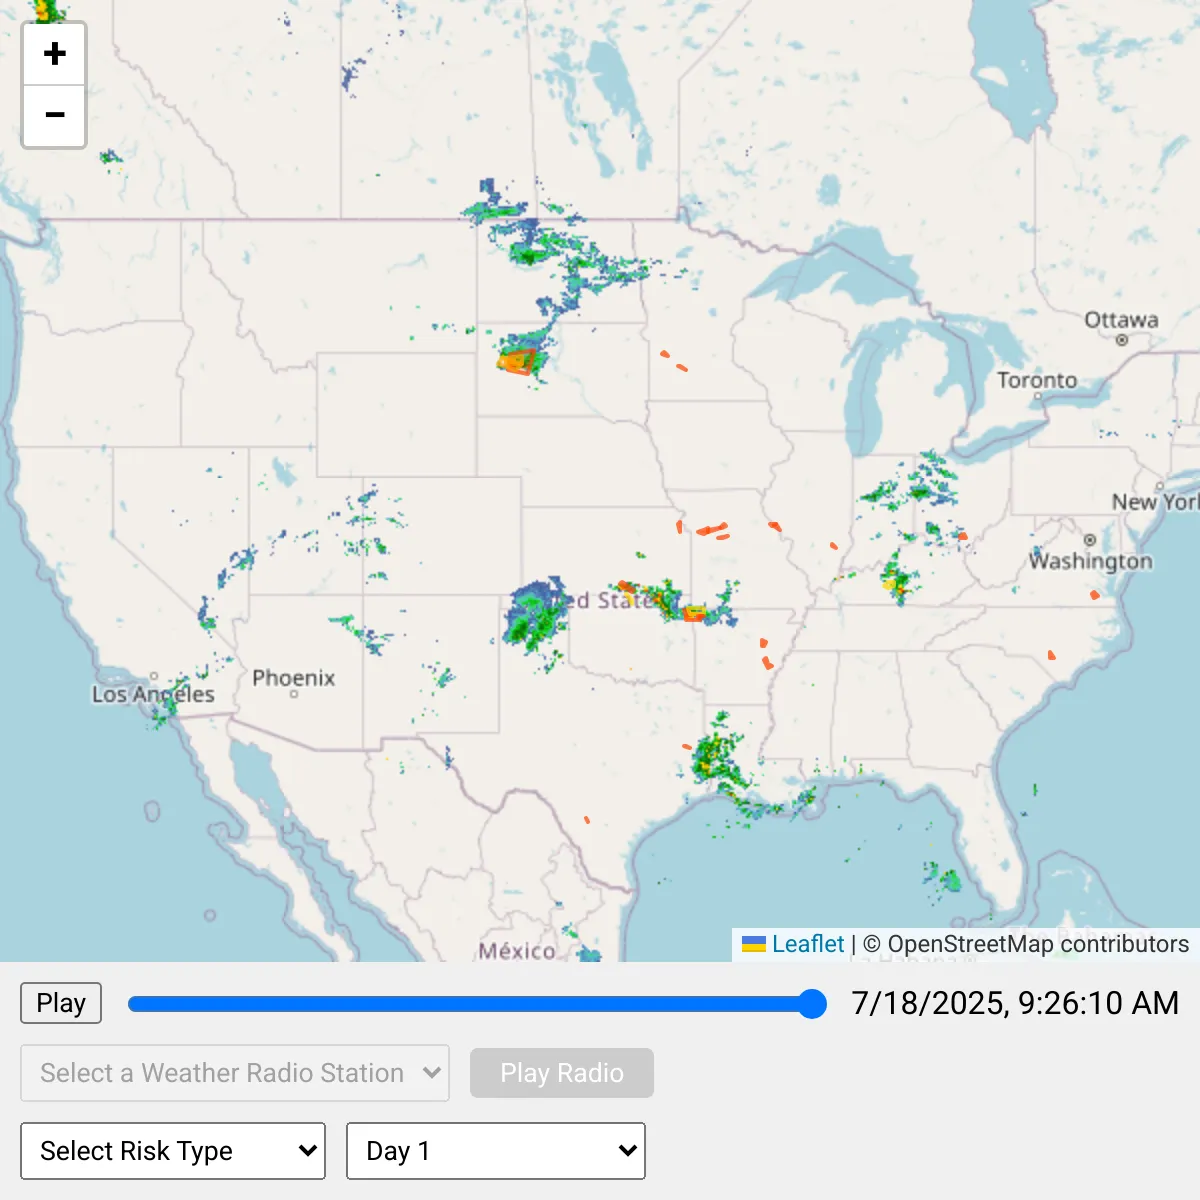
Task: Click the Ottawa city marker
Action: coord(1122,340)
